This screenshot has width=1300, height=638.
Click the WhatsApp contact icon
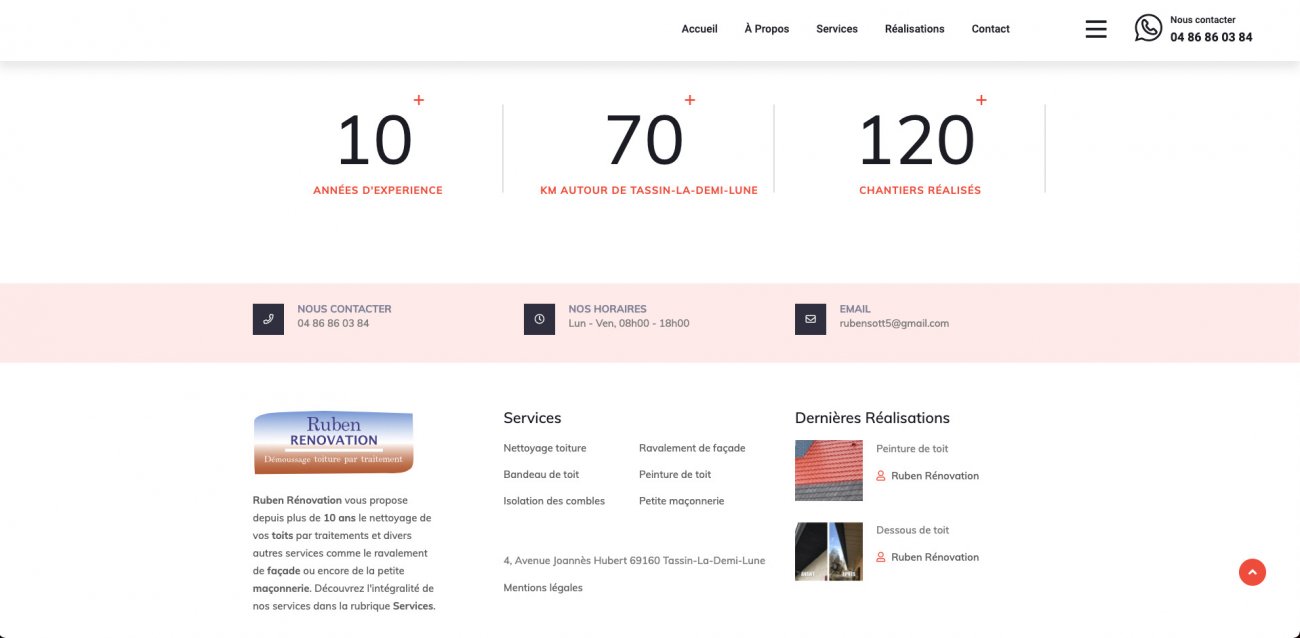(x=1148, y=28)
